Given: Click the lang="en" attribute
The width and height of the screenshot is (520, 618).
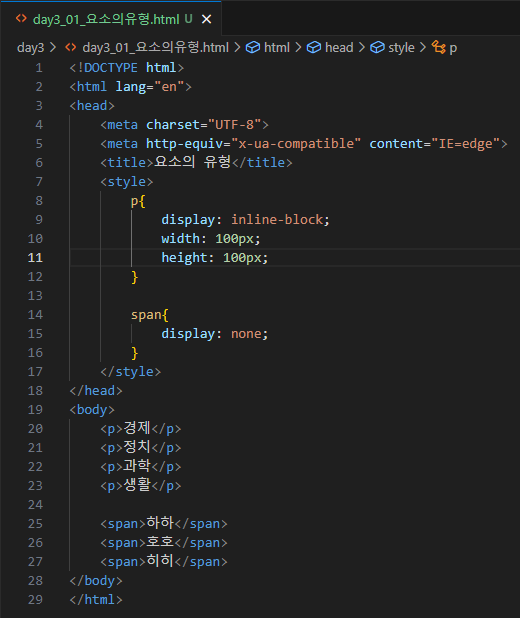Looking at the screenshot, I should point(150,87).
